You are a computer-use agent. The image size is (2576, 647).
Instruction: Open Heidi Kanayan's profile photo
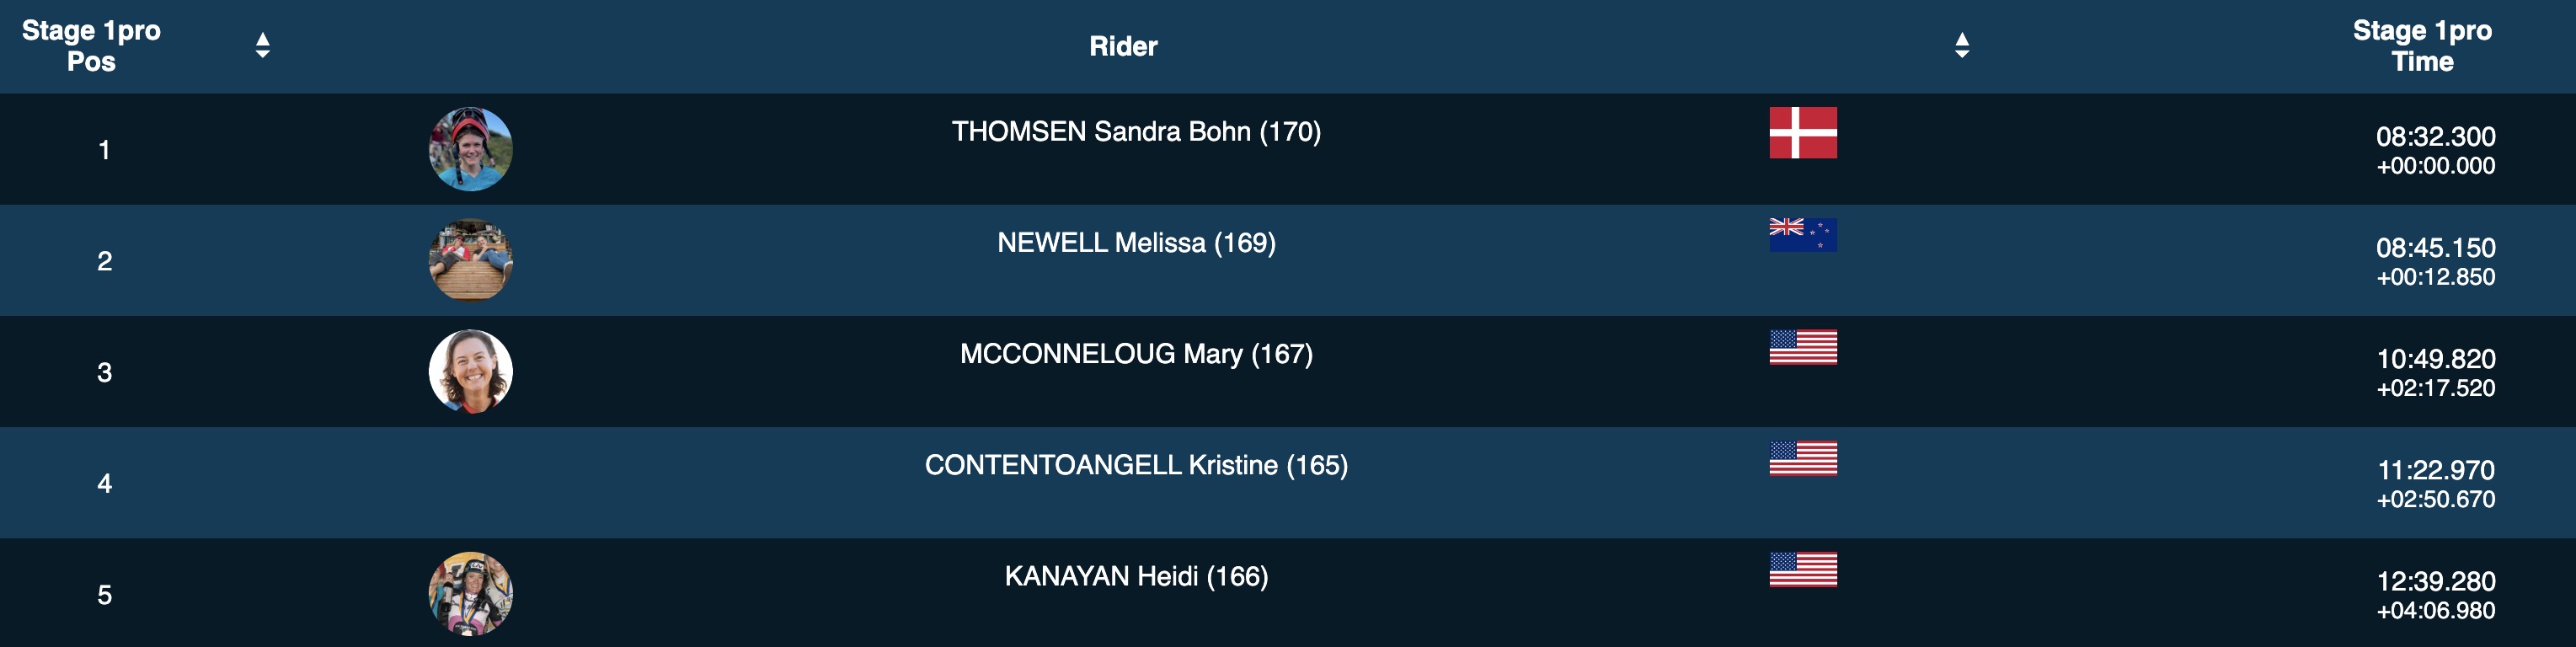click(470, 594)
